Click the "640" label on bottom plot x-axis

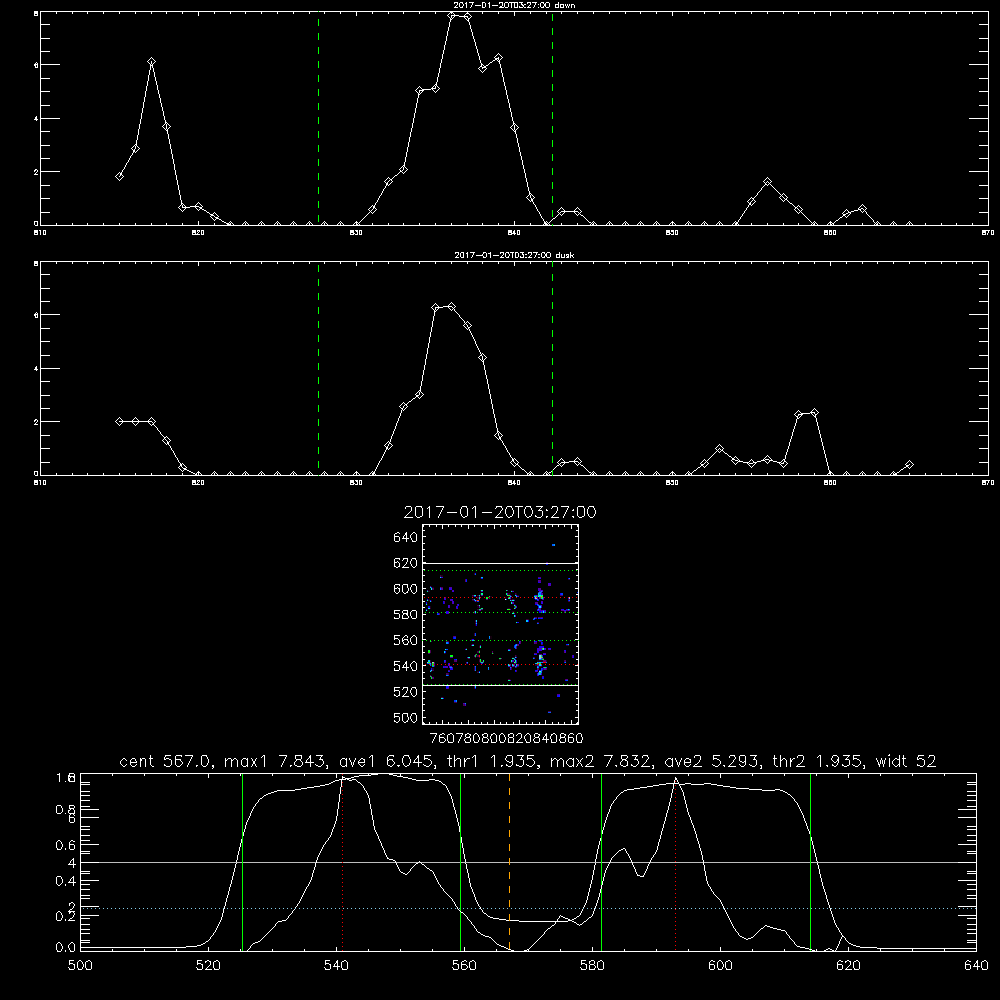tap(976, 966)
